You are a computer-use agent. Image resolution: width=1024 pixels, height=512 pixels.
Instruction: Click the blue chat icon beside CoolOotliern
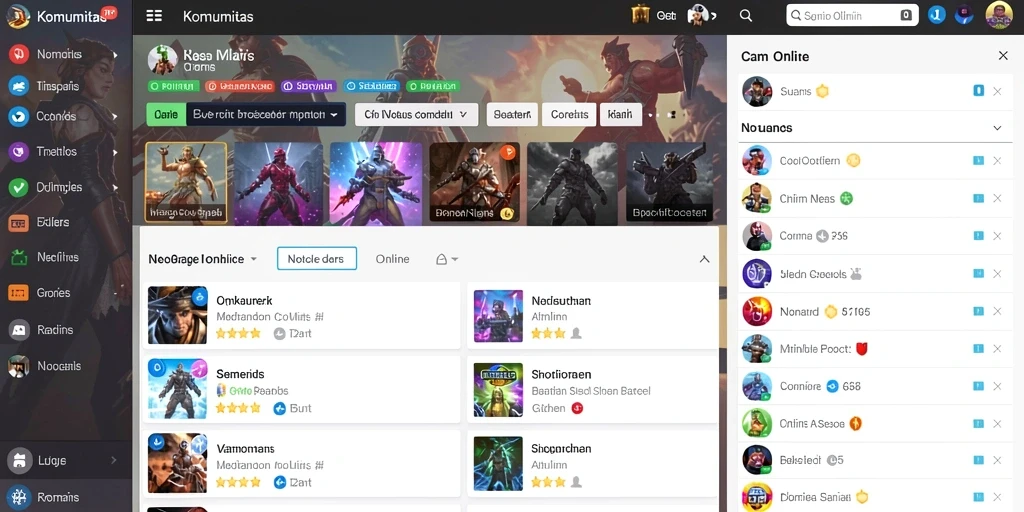[978, 161]
